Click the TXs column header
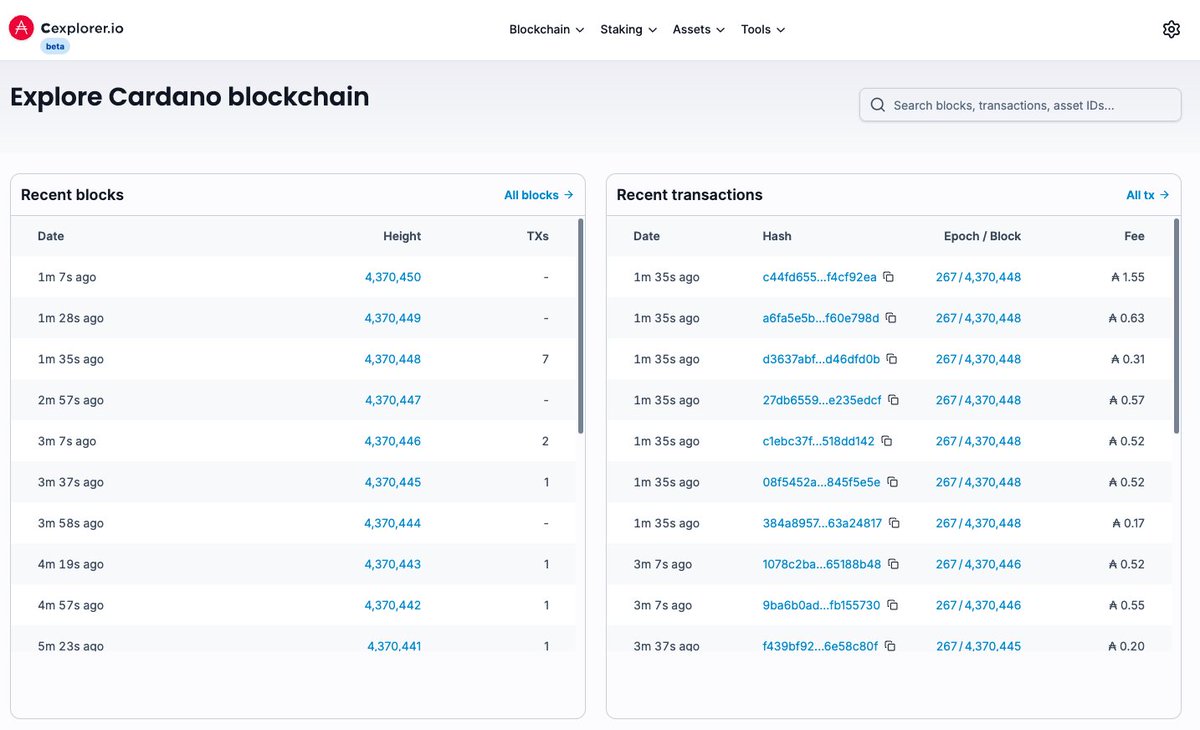Screen dimensions: 1200x730 pyautogui.click(x=537, y=236)
